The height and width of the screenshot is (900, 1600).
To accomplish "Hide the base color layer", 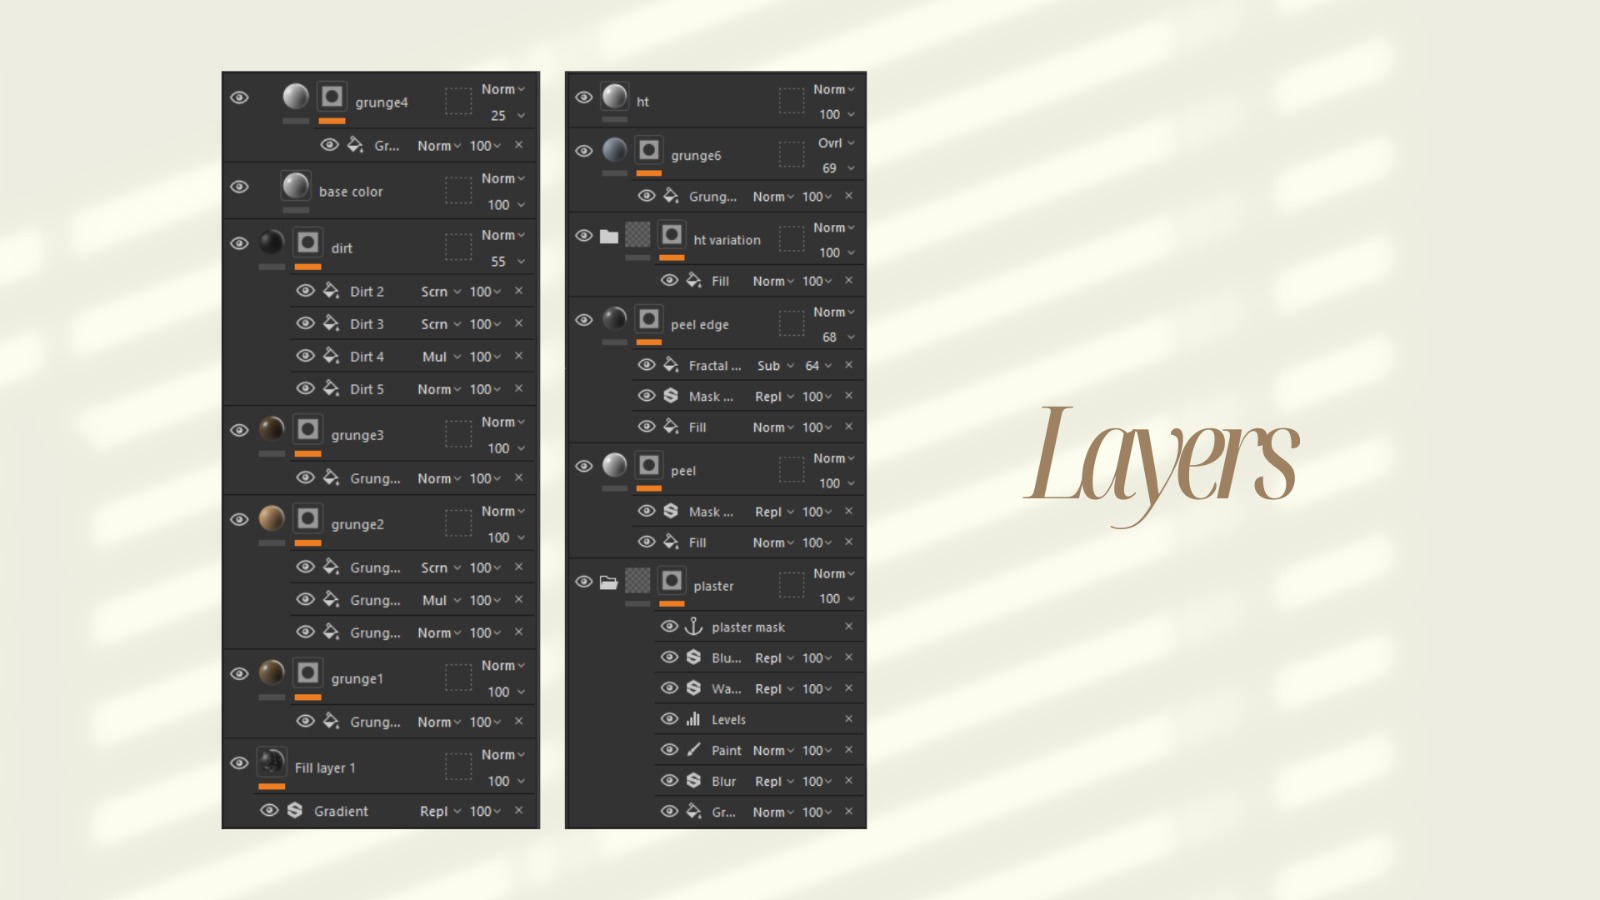I will (239, 187).
